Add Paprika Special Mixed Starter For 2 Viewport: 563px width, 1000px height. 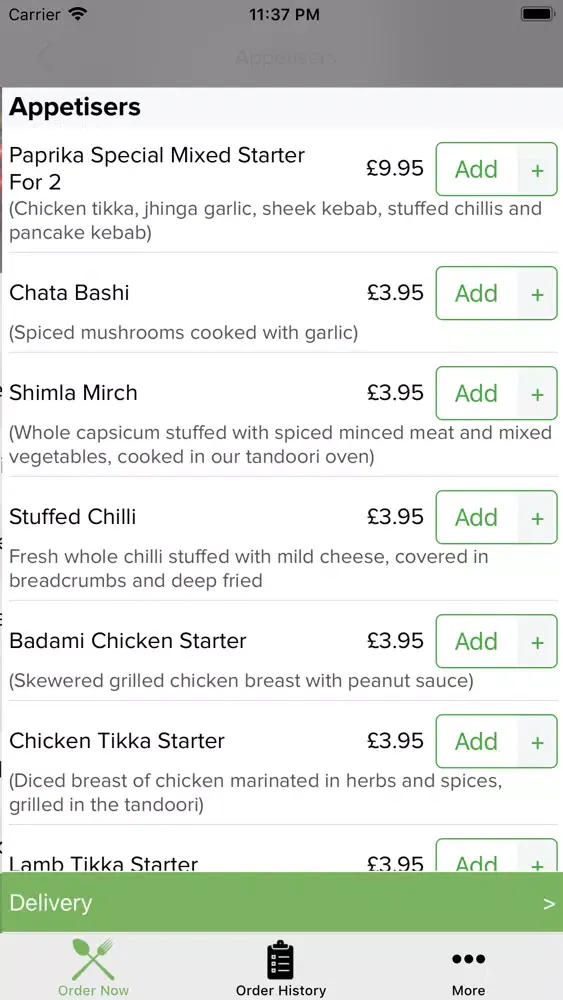[x=476, y=169]
